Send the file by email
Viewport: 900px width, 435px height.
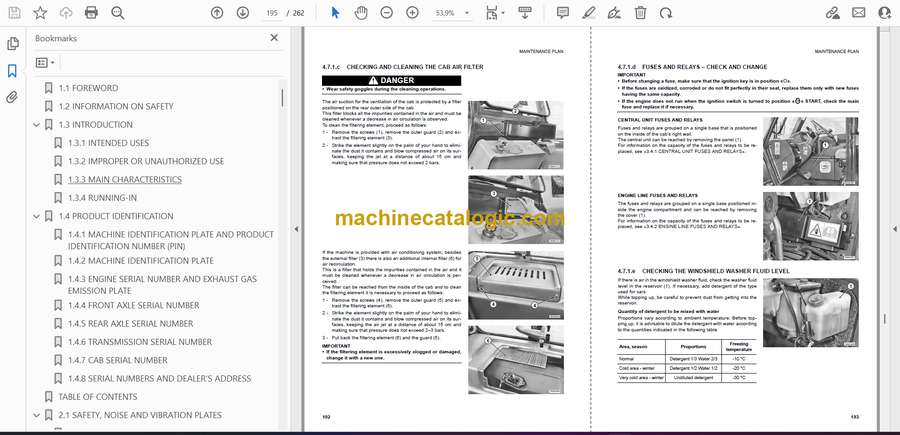(859, 13)
